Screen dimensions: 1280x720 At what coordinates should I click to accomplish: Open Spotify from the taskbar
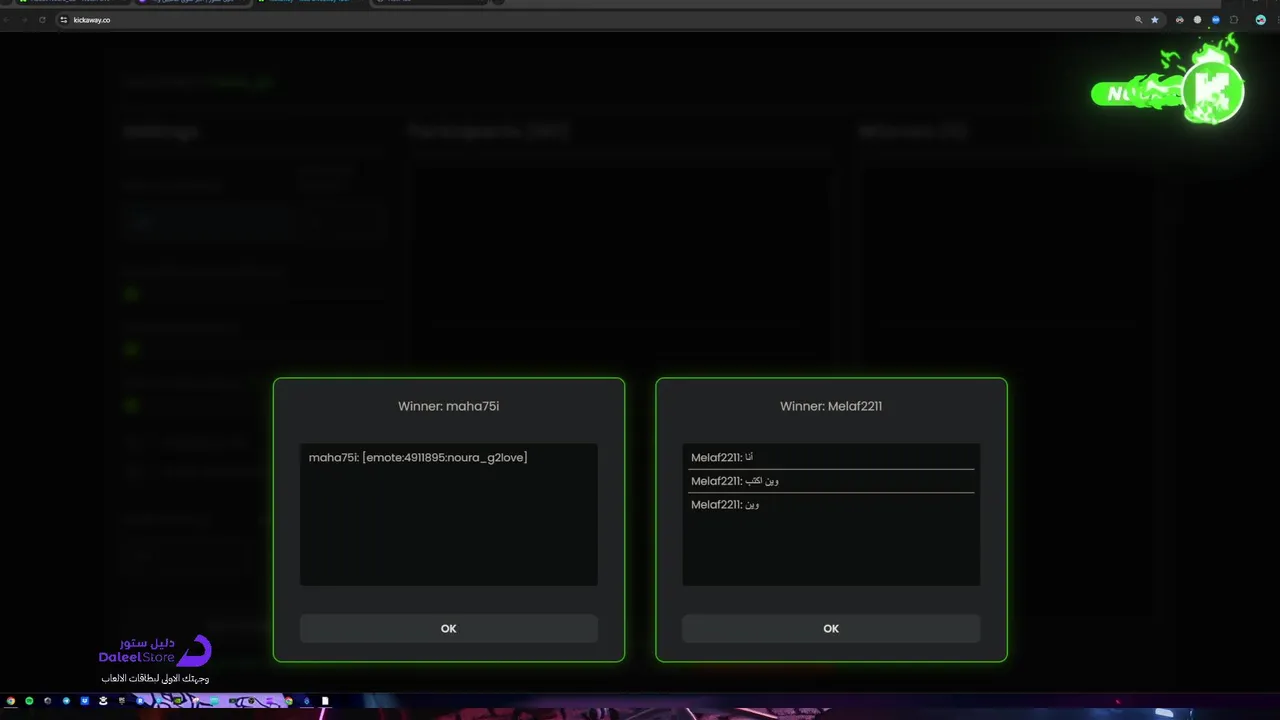point(29,701)
